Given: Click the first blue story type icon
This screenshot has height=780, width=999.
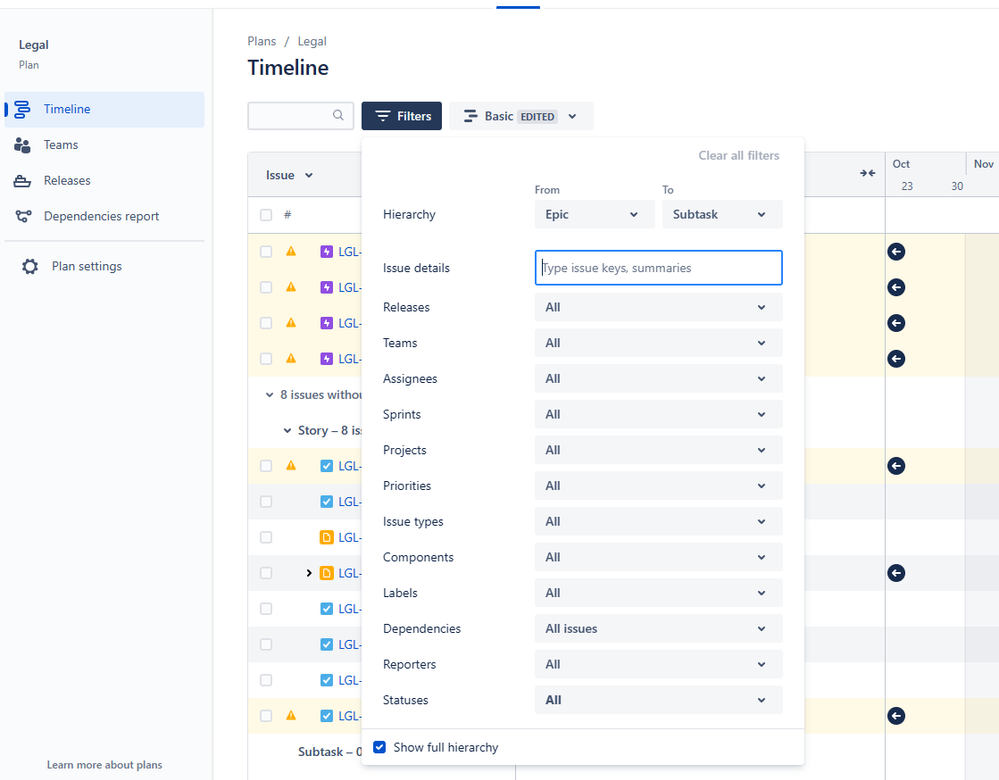Looking at the screenshot, I should [326, 466].
